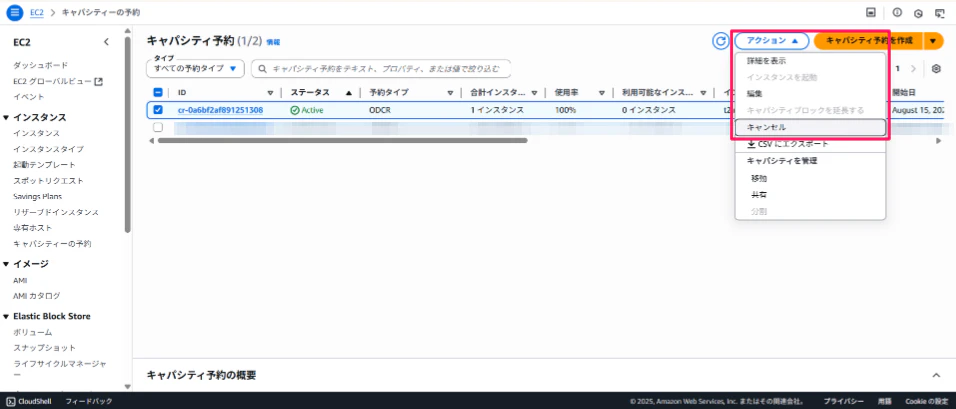The image size is (956, 409).
Task: Select 共有 under キャパシティを管理
Action: [x=810, y=195]
